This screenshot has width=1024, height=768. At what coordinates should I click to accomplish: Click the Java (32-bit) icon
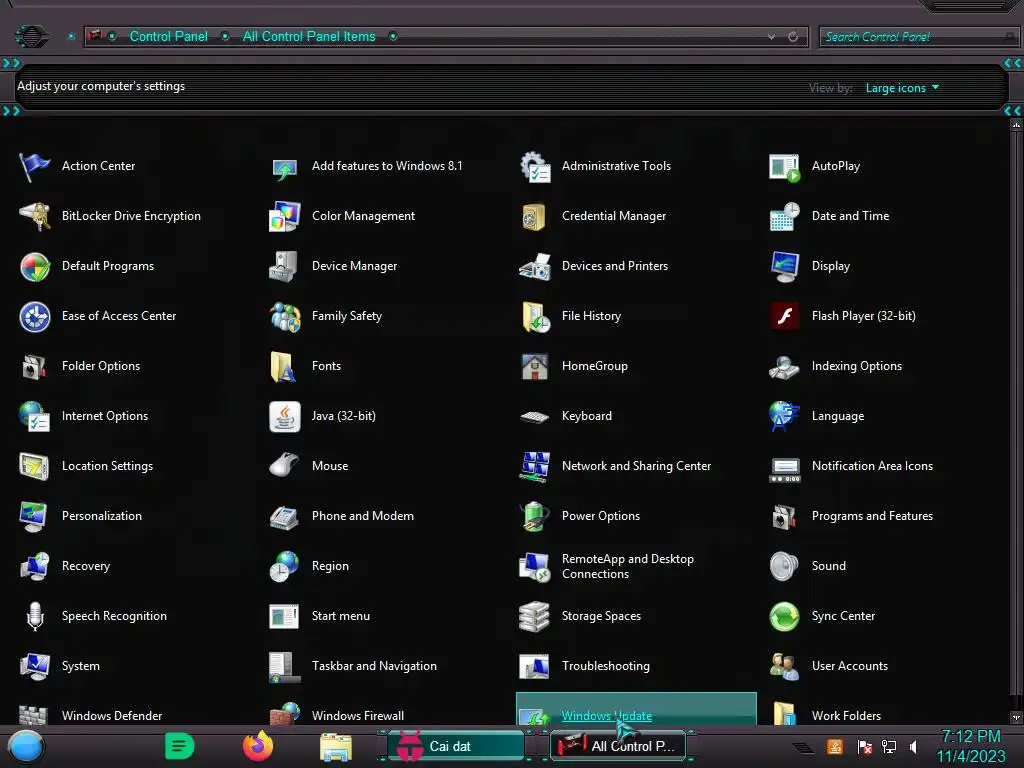[x=285, y=417]
